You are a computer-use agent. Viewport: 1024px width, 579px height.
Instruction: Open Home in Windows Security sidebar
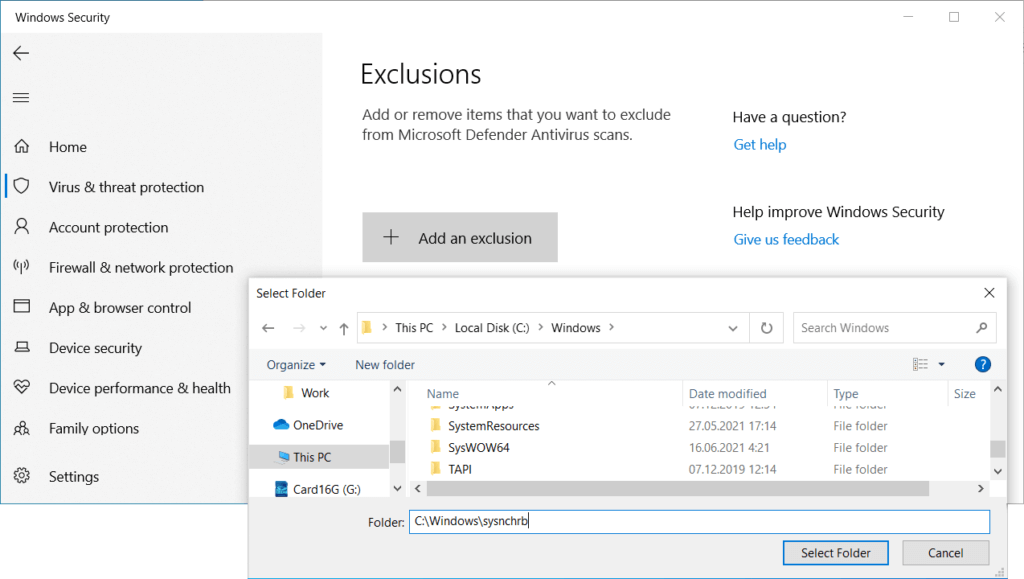(67, 147)
